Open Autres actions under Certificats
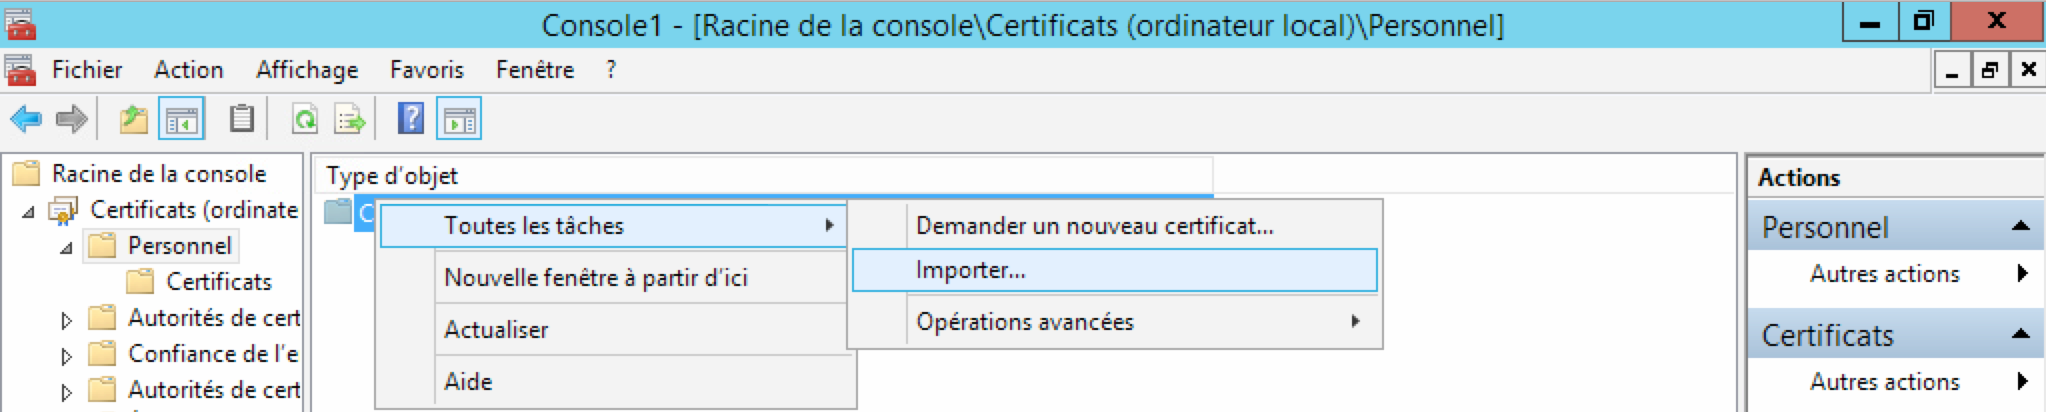 1885,382
